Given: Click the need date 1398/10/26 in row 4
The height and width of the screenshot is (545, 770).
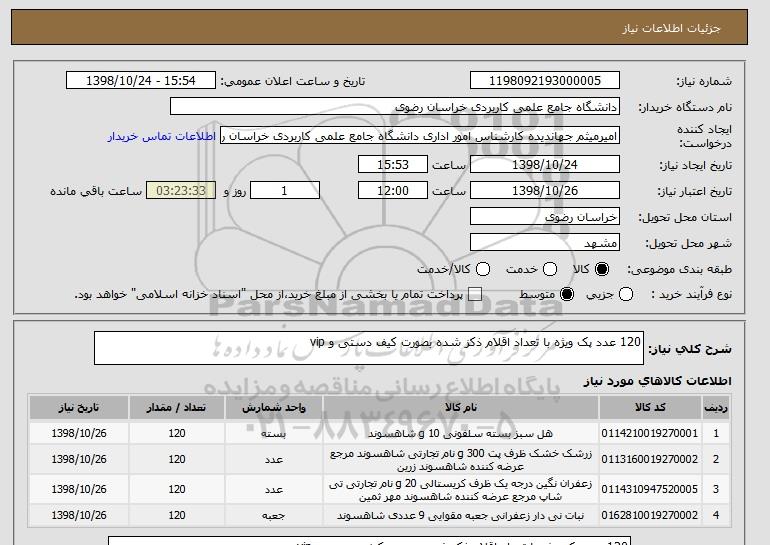Looking at the screenshot, I should click(x=79, y=515).
